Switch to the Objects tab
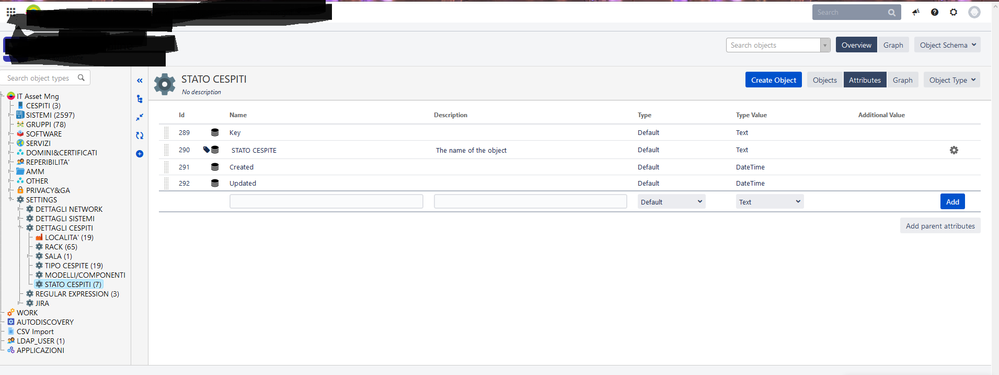 [x=825, y=80]
